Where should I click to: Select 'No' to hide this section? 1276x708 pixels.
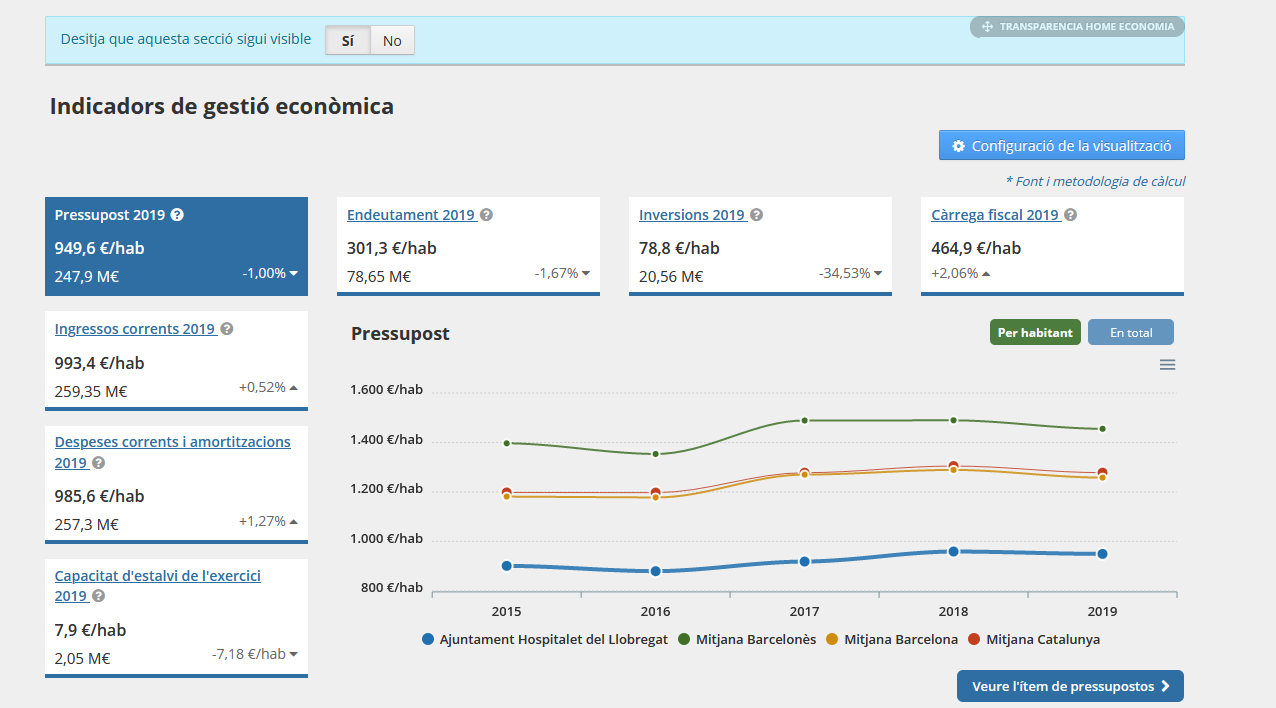pyautogui.click(x=392, y=41)
